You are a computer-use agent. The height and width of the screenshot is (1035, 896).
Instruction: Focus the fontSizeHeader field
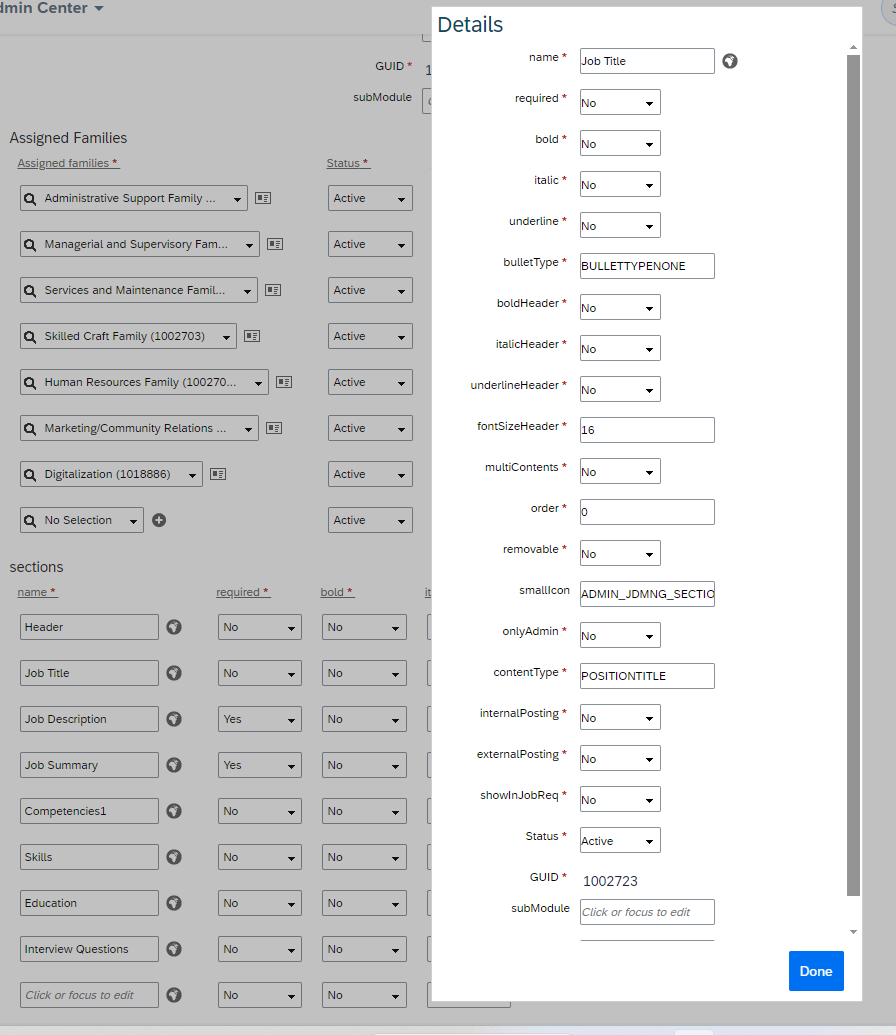647,430
